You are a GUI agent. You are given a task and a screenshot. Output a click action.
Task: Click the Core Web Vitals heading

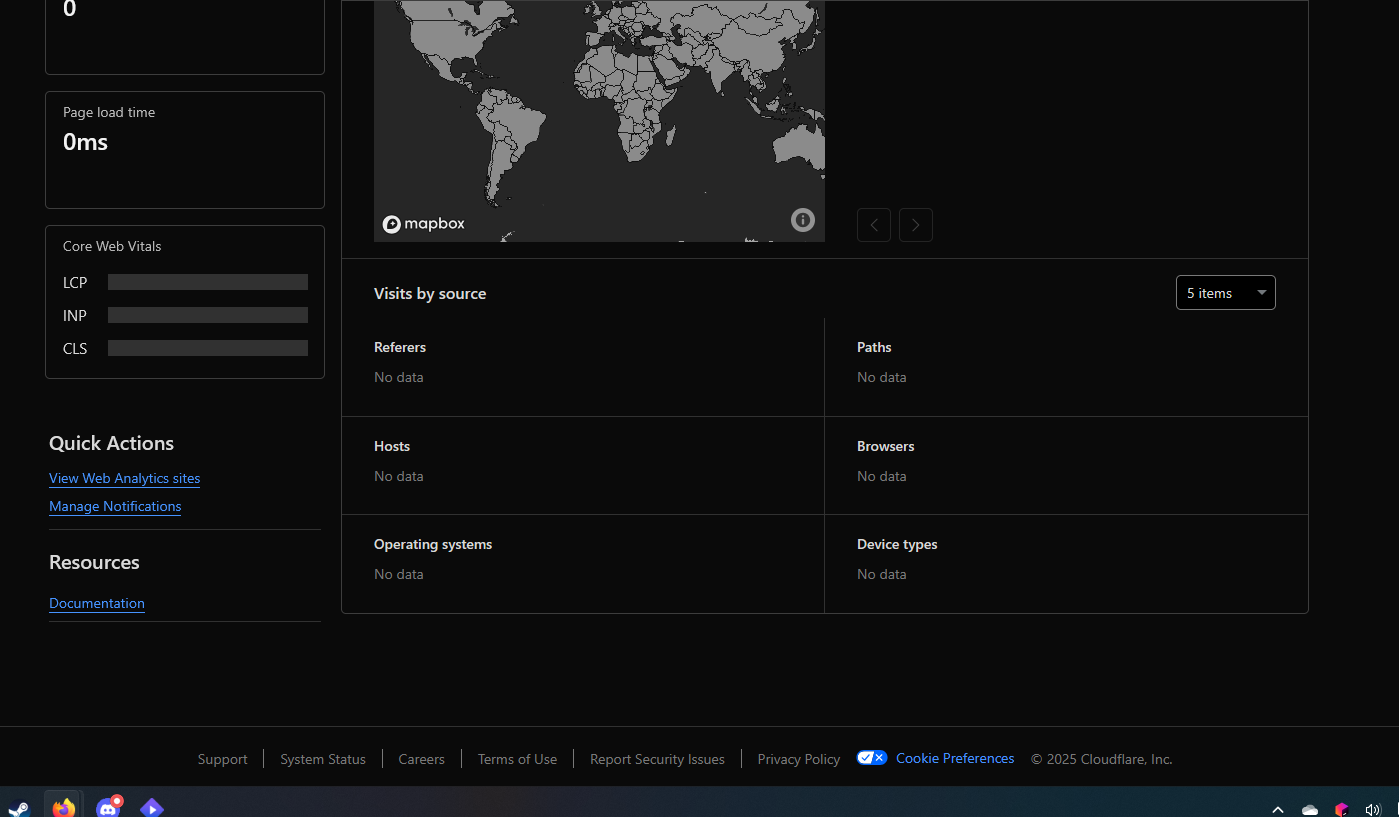tap(112, 246)
